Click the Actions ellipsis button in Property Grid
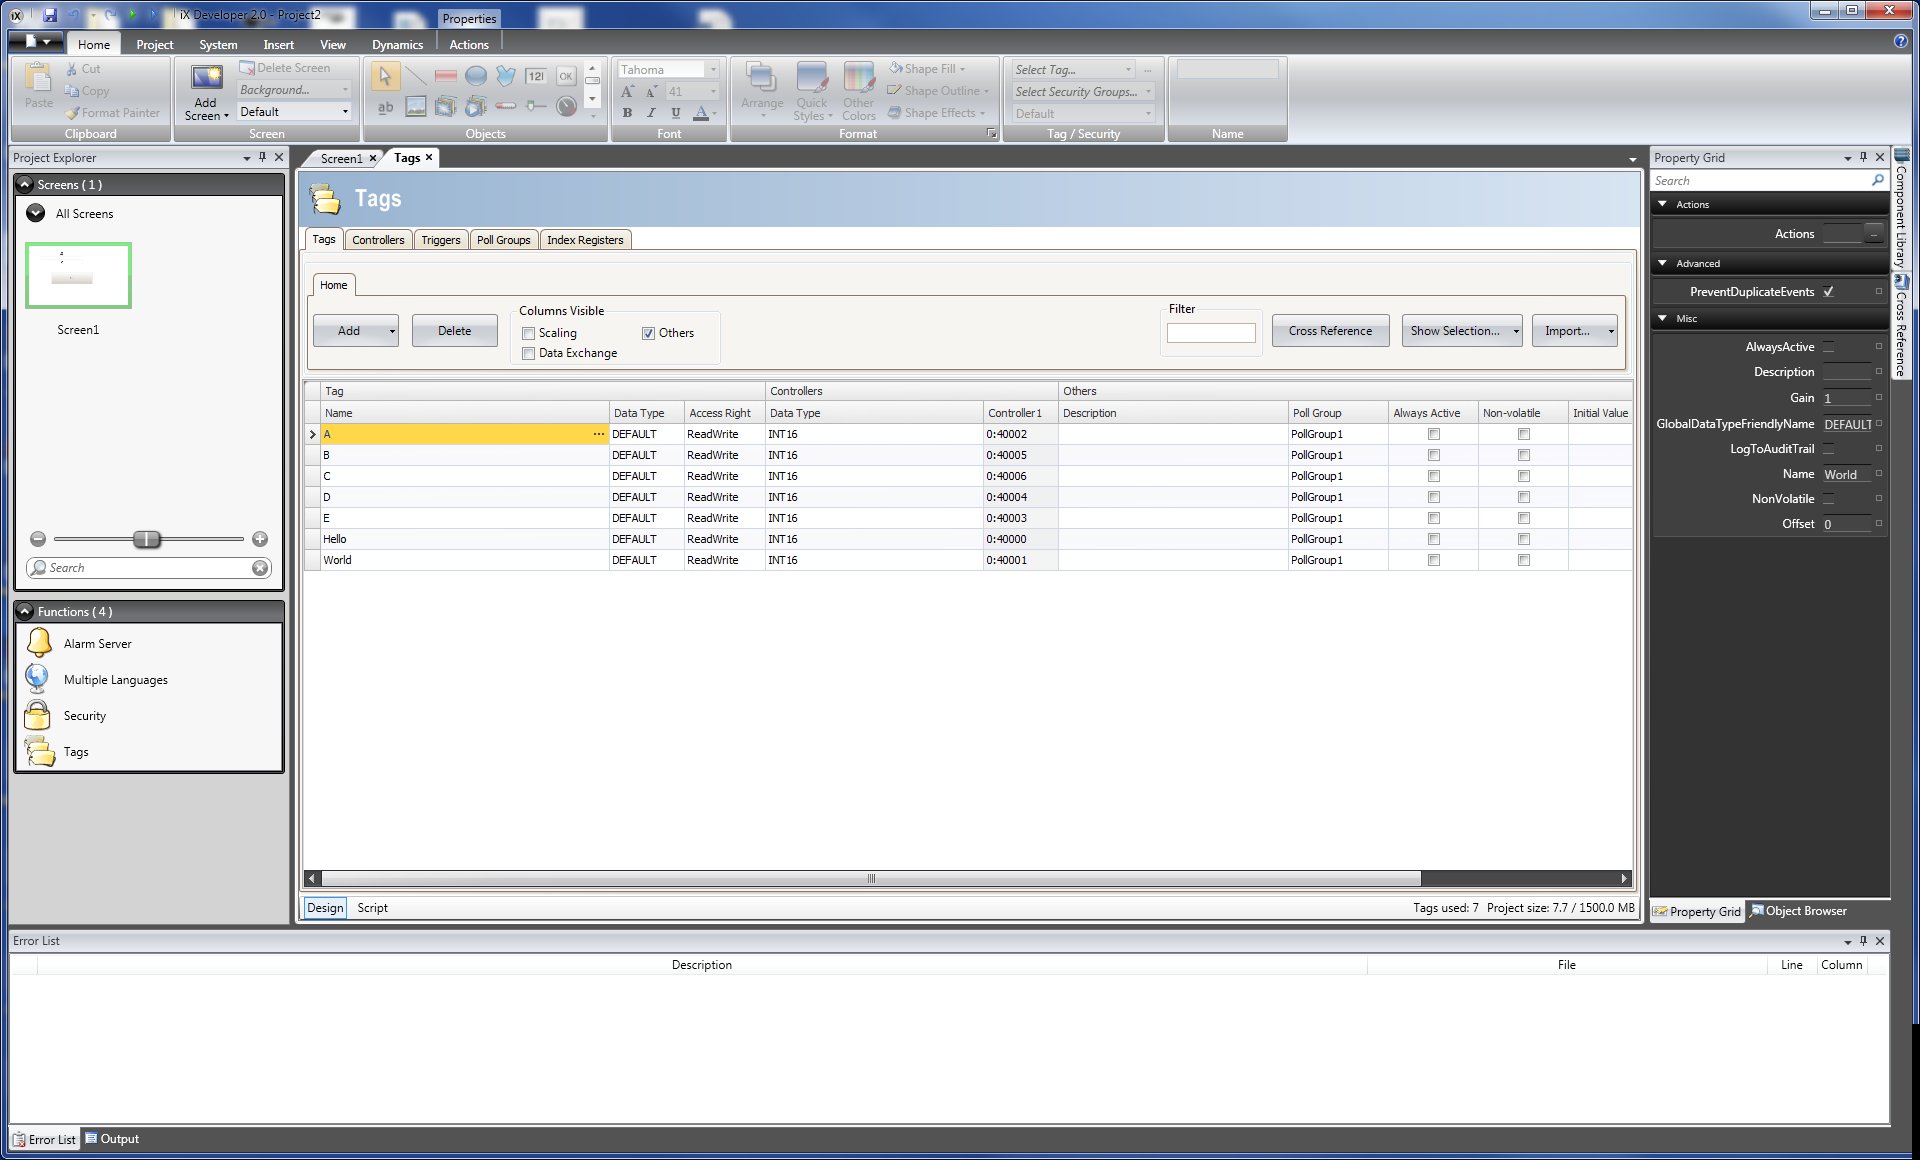This screenshot has height=1160, width=1920. coord(1874,234)
